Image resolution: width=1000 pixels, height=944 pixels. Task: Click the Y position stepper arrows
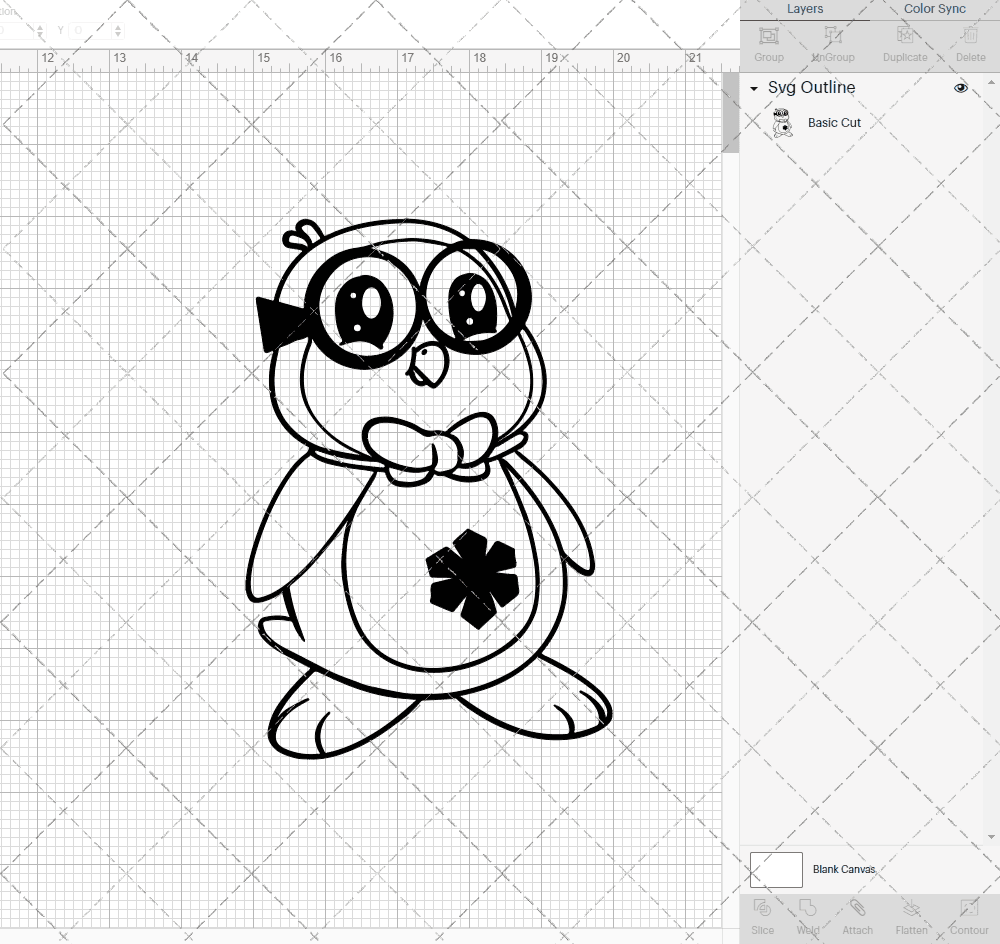click(x=118, y=30)
